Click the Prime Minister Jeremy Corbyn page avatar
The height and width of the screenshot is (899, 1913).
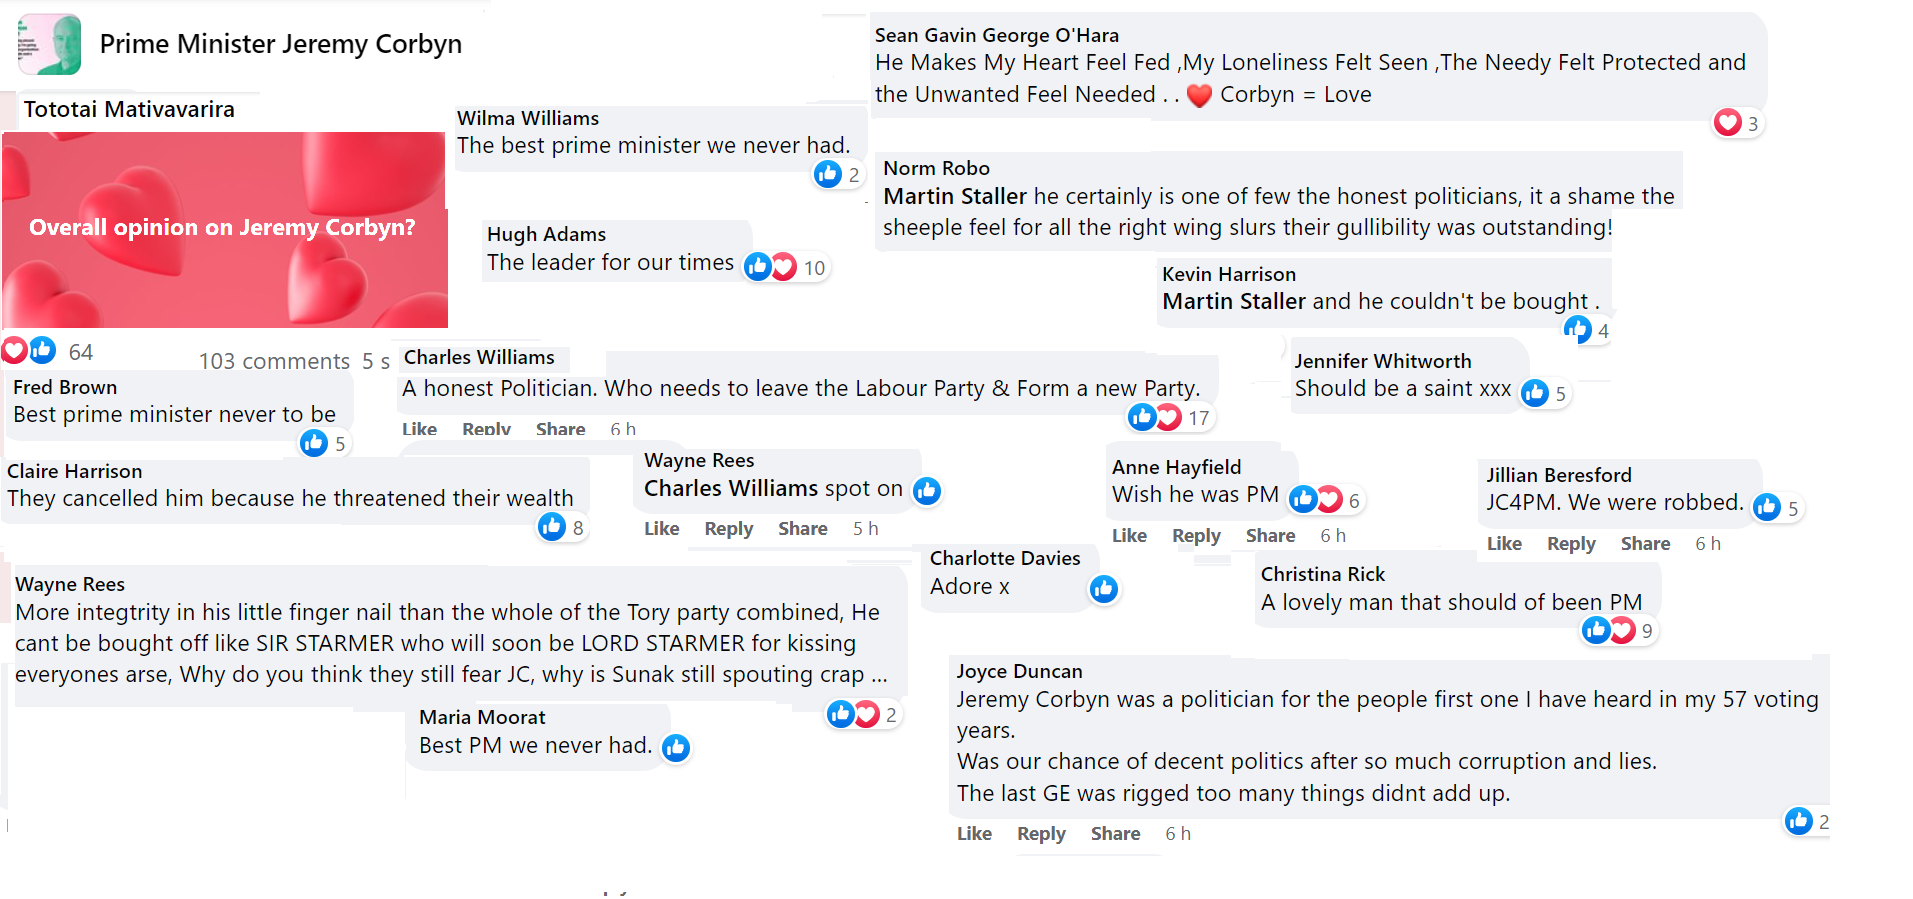(50, 44)
